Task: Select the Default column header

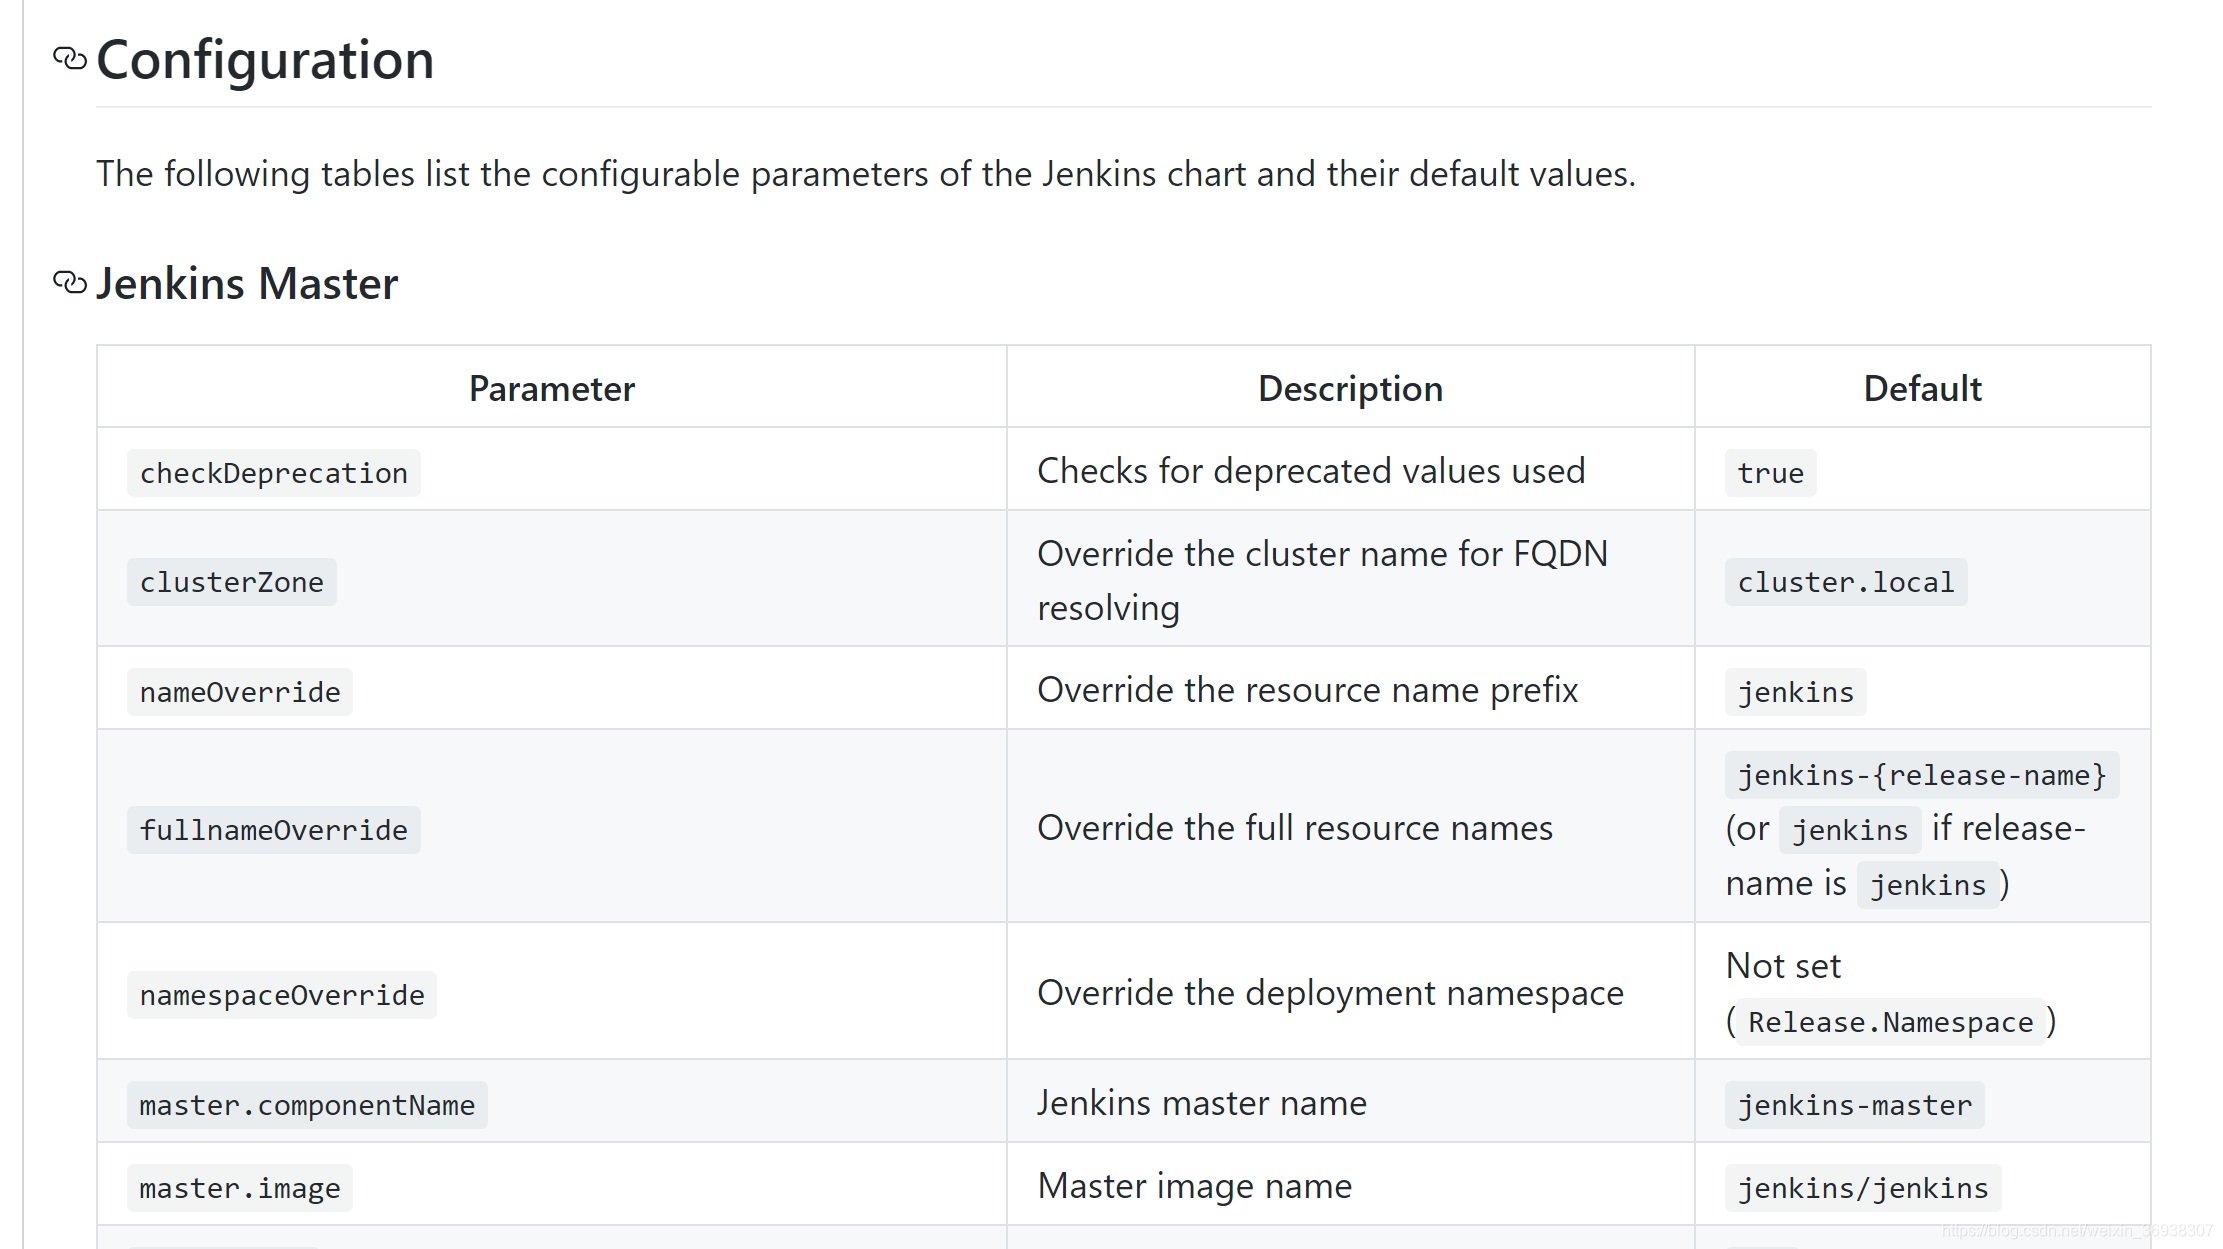Action: [x=1923, y=388]
